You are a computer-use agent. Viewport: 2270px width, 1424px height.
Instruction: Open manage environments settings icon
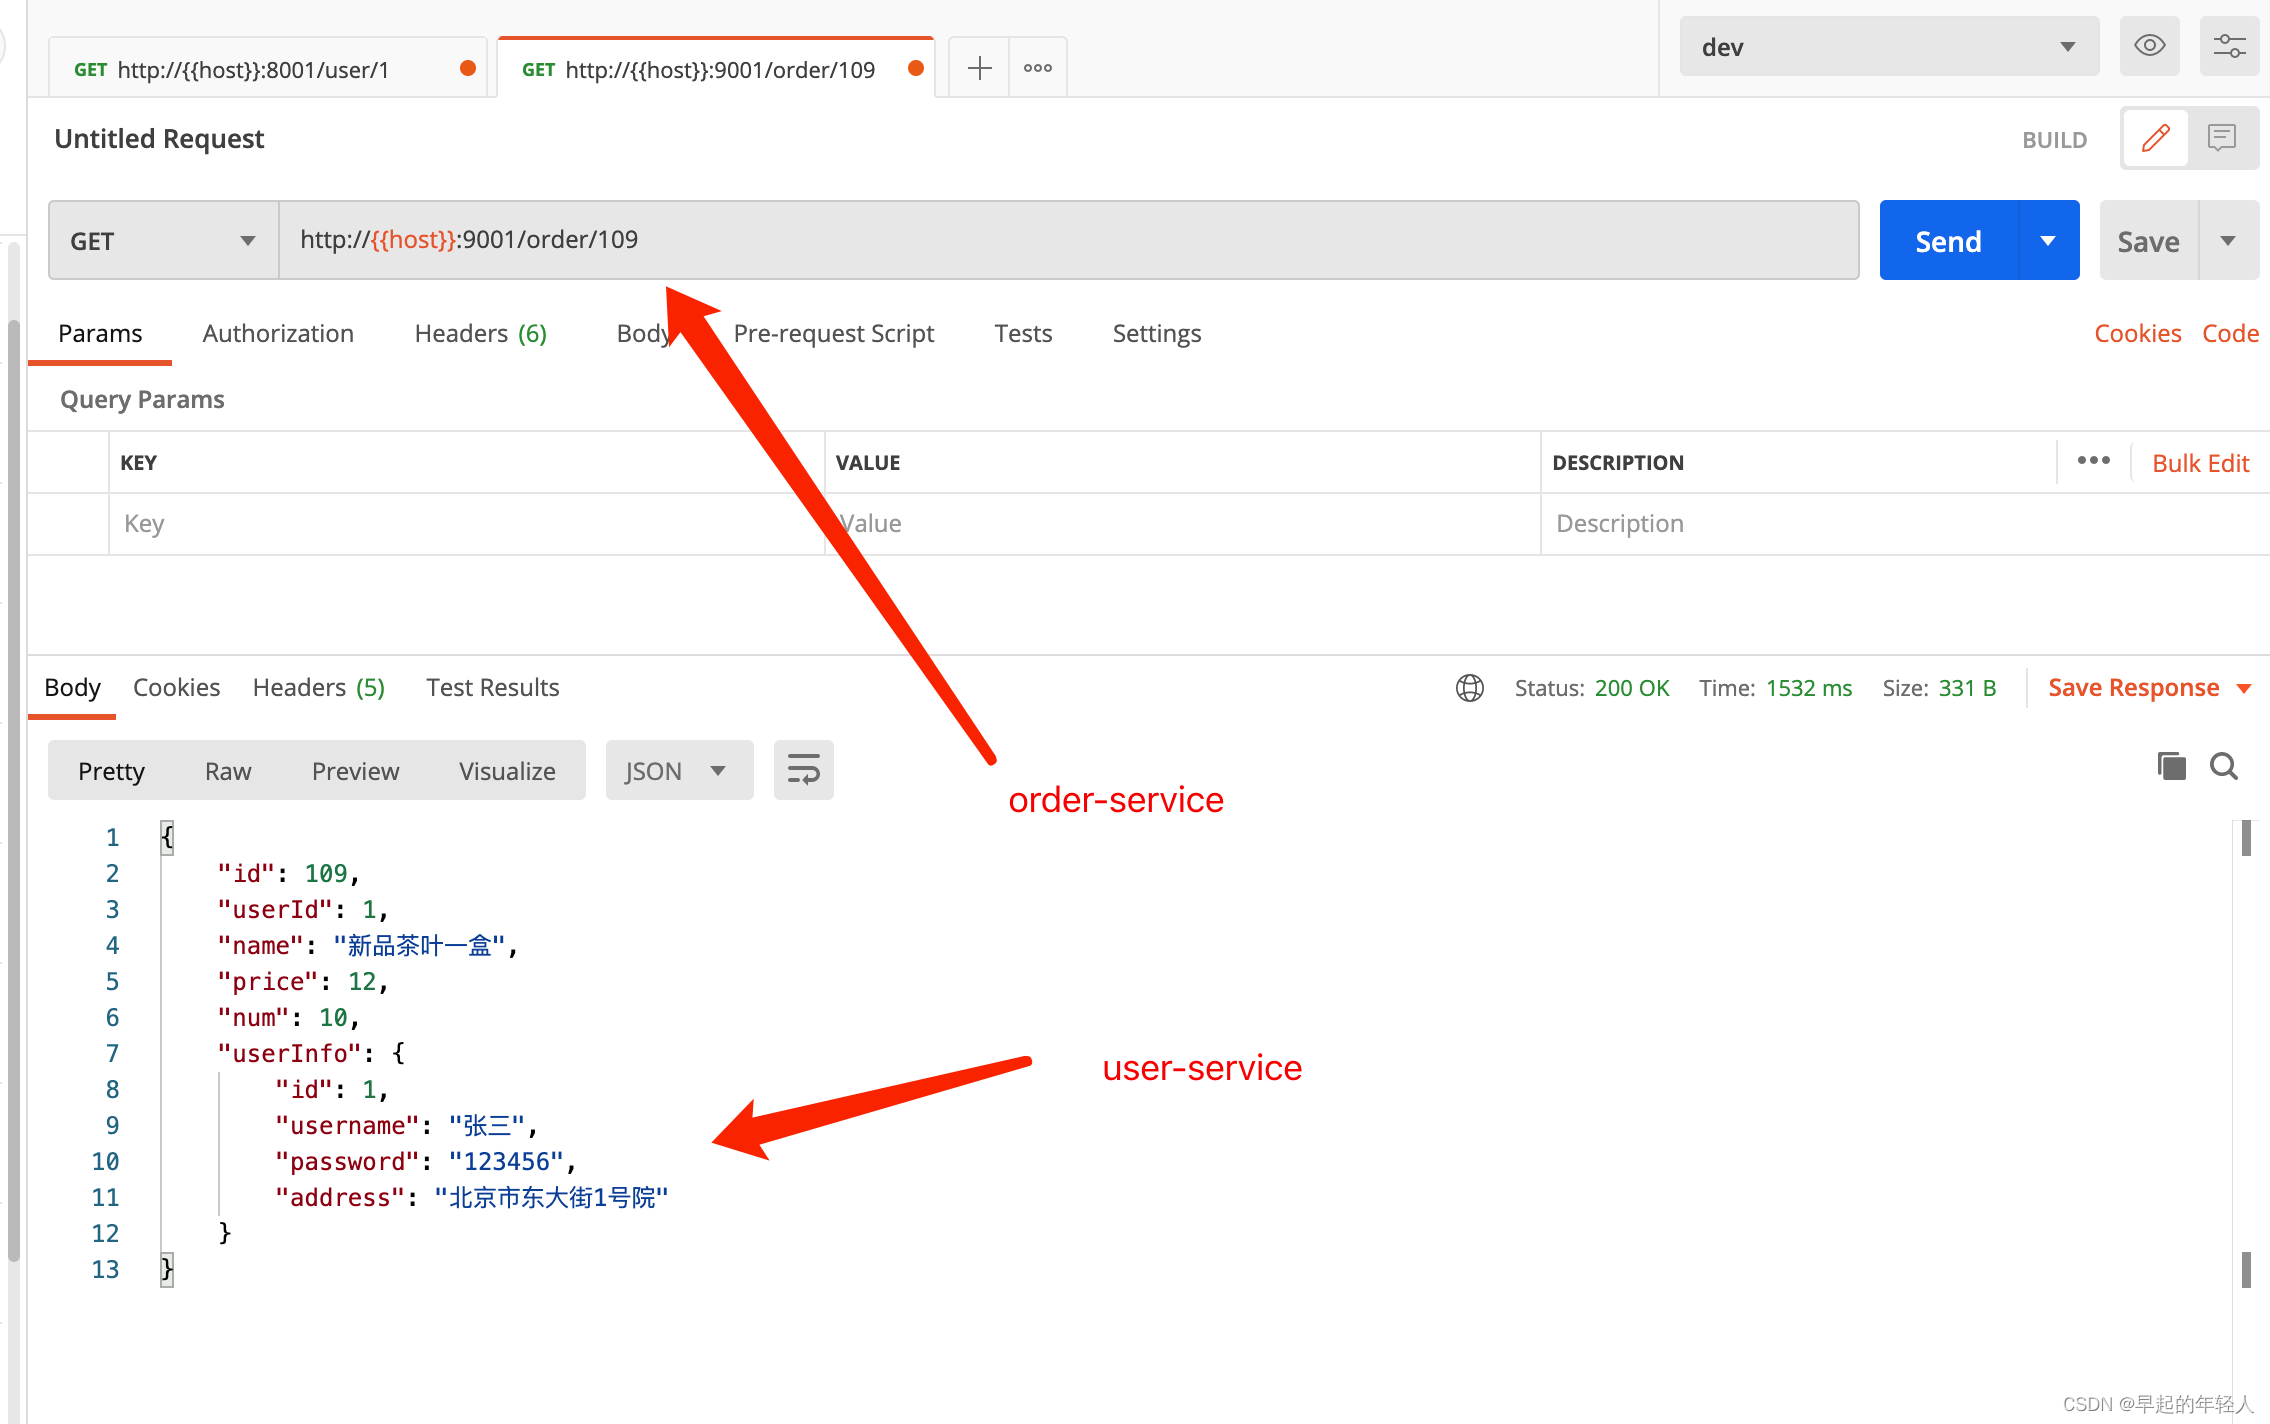(x=2229, y=46)
